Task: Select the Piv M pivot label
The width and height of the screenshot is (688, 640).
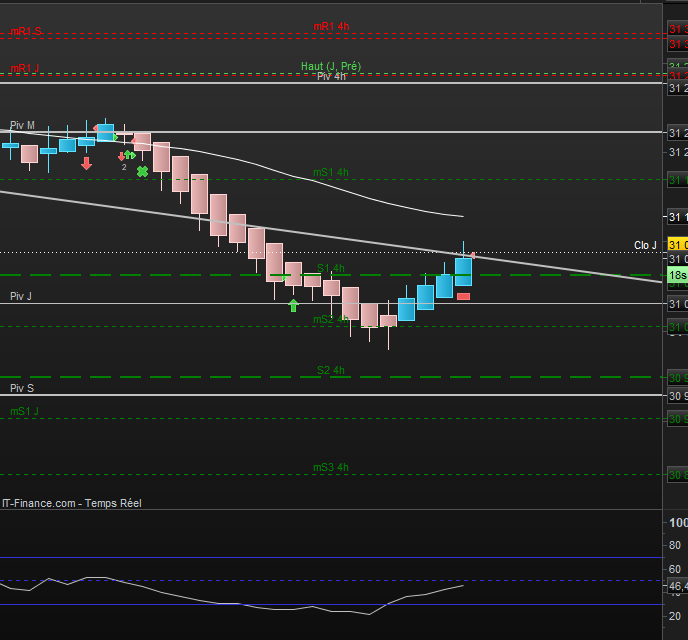Action: [22, 125]
